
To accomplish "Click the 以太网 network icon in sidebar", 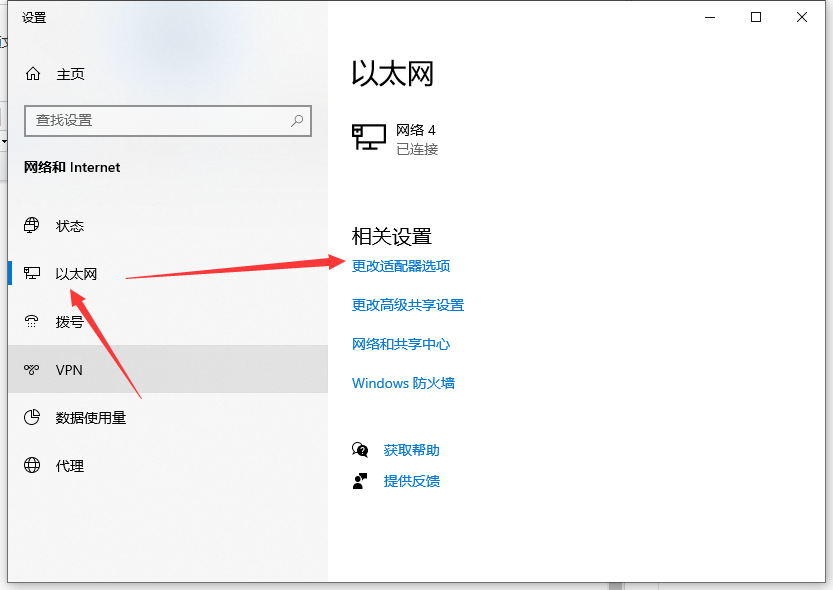I will (x=31, y=273).
